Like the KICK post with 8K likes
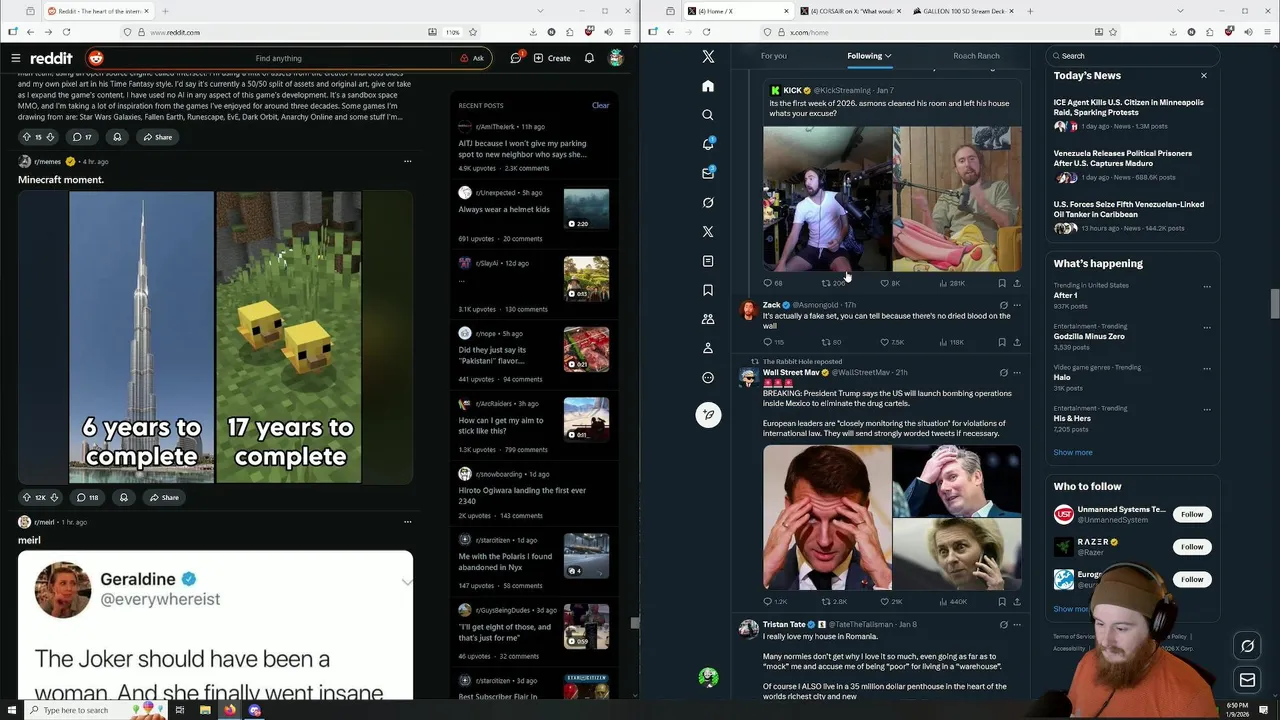 tap(890, 283)
